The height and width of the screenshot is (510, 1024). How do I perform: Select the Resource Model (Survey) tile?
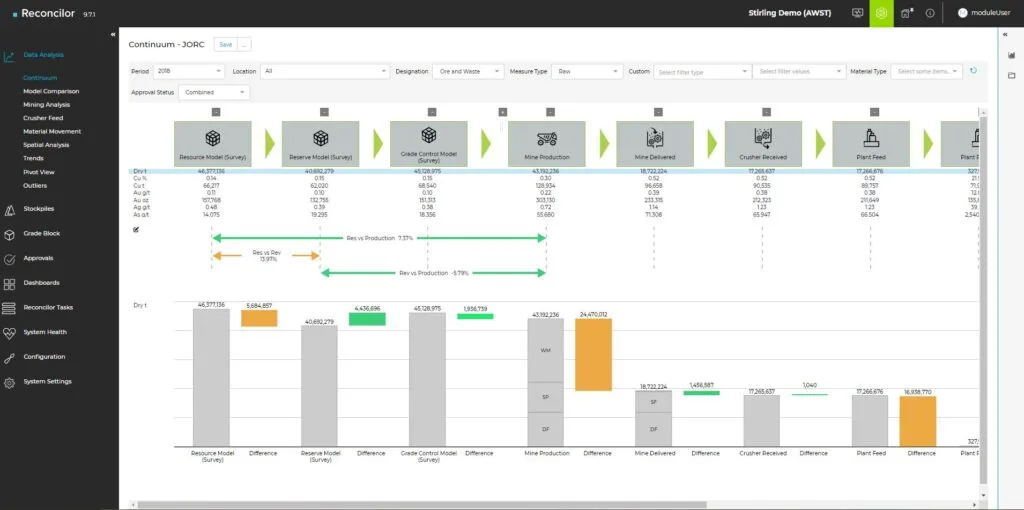tap(212, 144)
